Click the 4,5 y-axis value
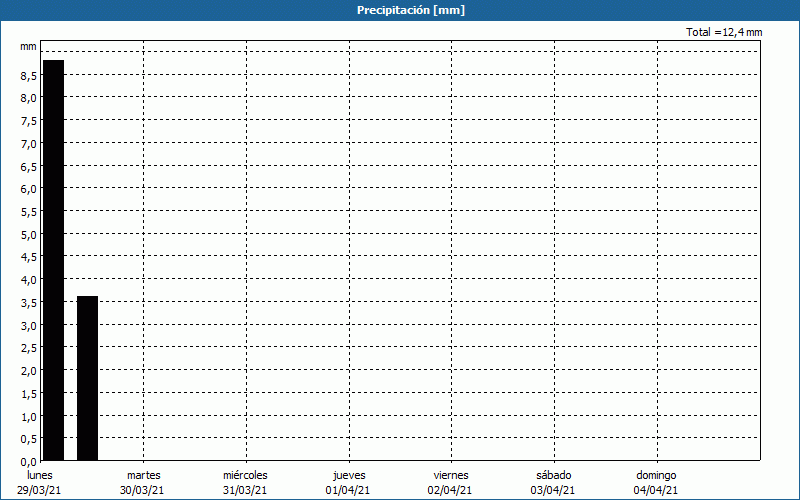 coord(29,257)
